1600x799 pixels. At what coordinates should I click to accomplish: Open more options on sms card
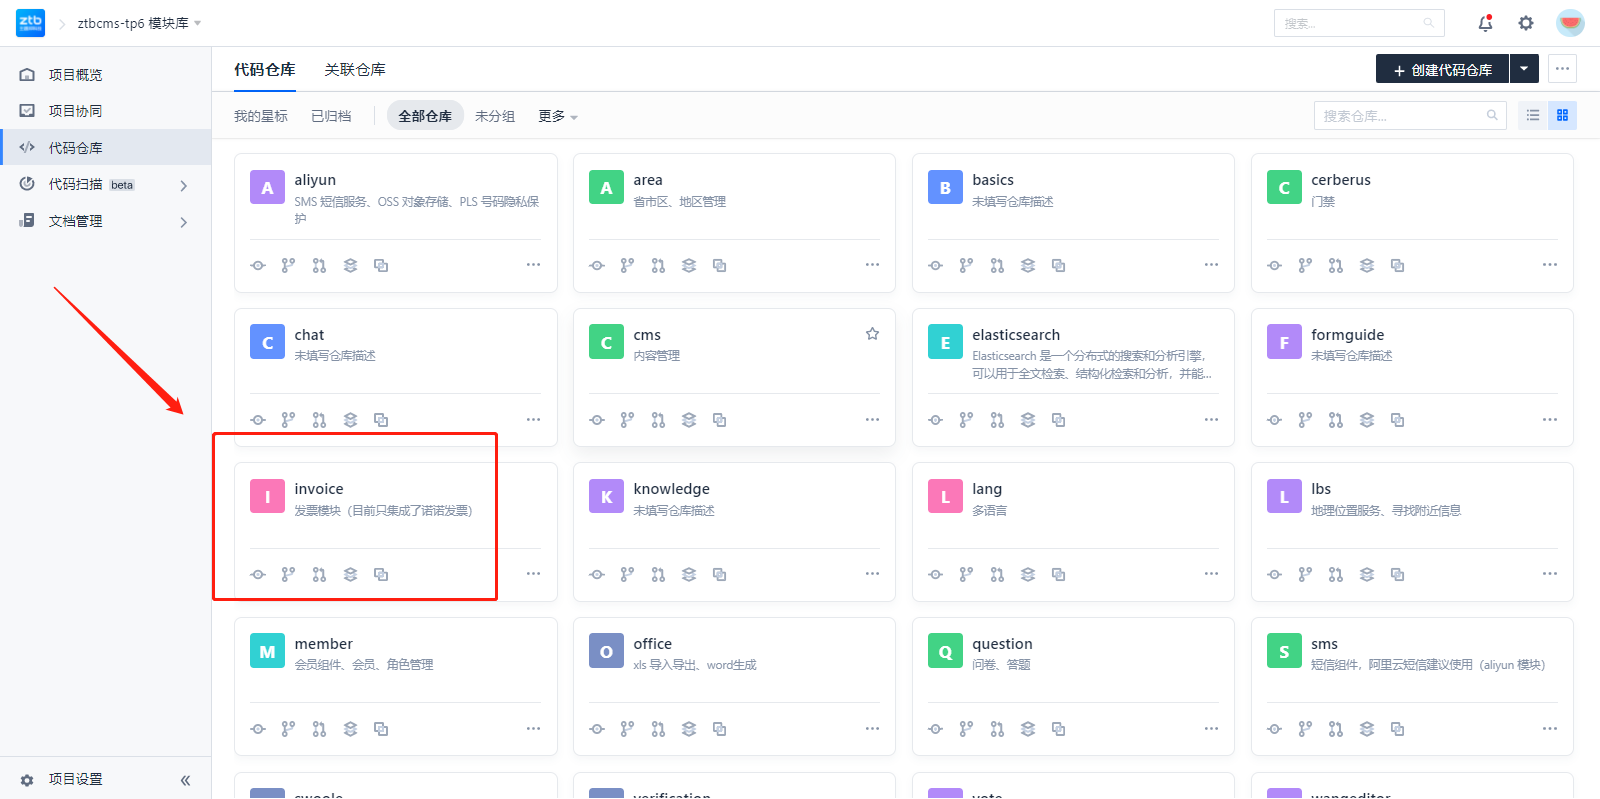tap(1550, 729)
